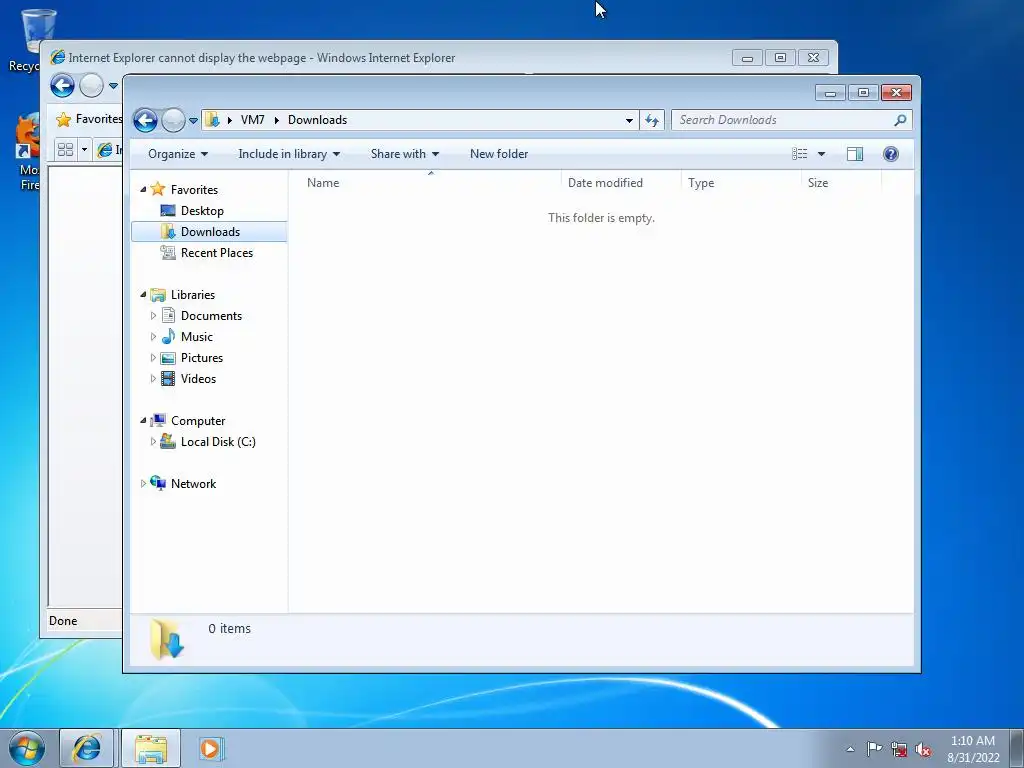The height and width of the screenshot is (768, 1024).
Task: Click the magnifier icon in the search box
Action: [x=900, y=120]
